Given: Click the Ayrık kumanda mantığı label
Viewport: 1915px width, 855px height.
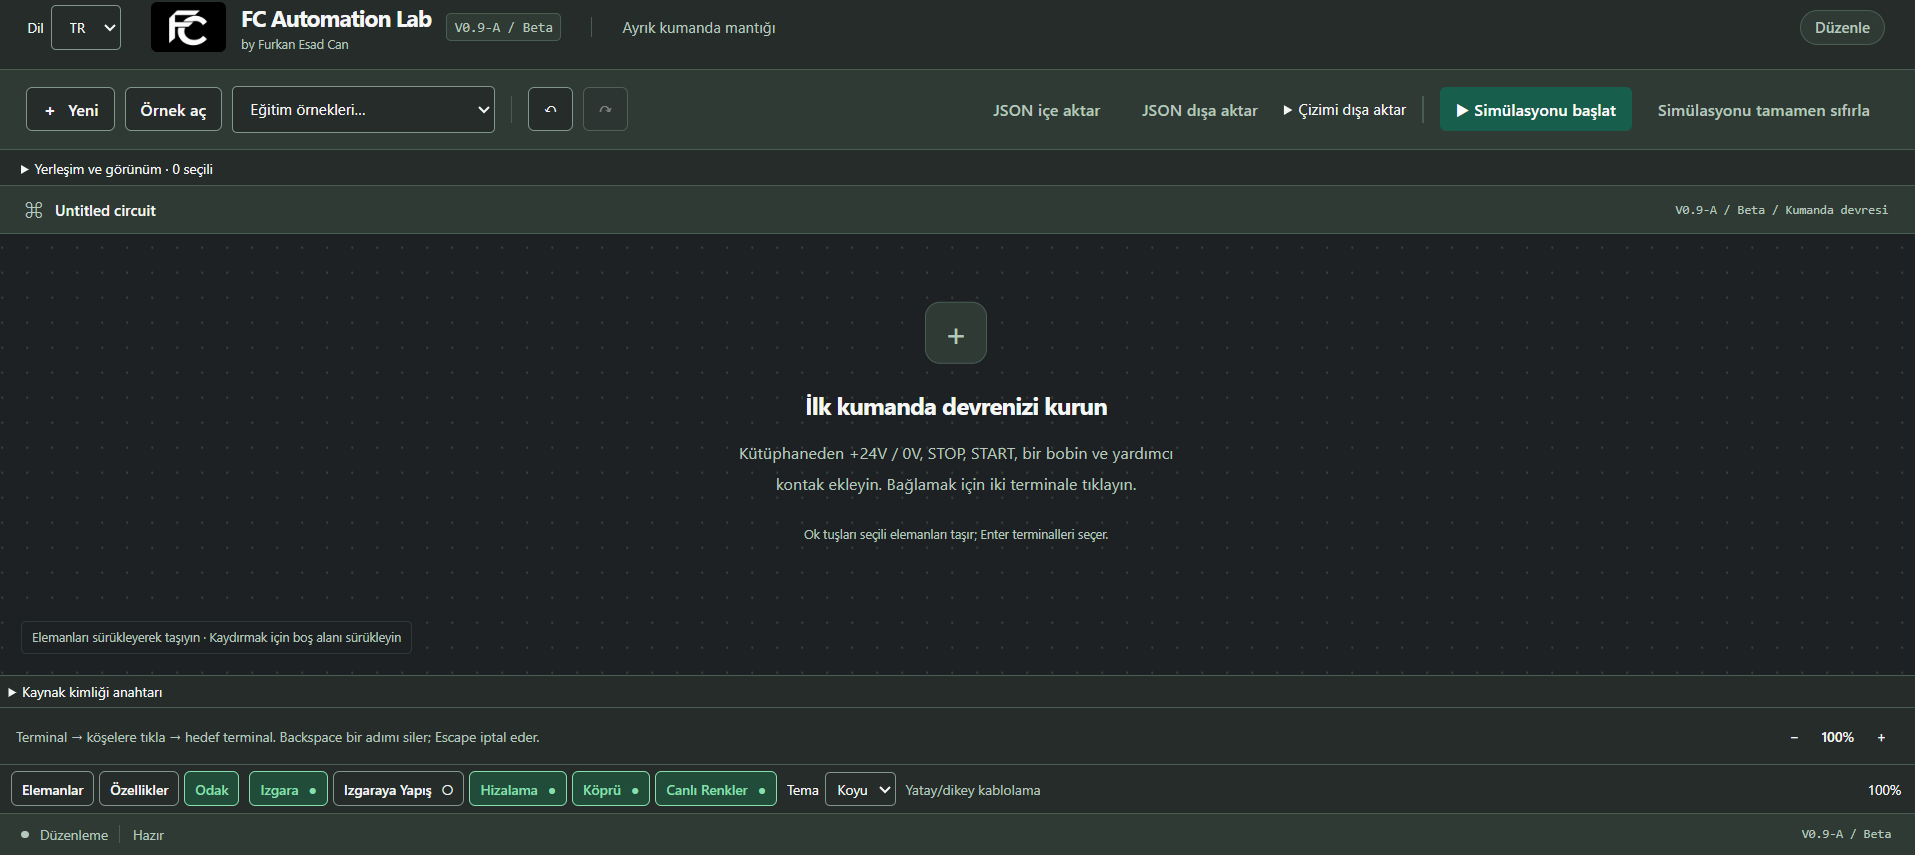Looking at the screenshot, I should [x=699, y=28].
